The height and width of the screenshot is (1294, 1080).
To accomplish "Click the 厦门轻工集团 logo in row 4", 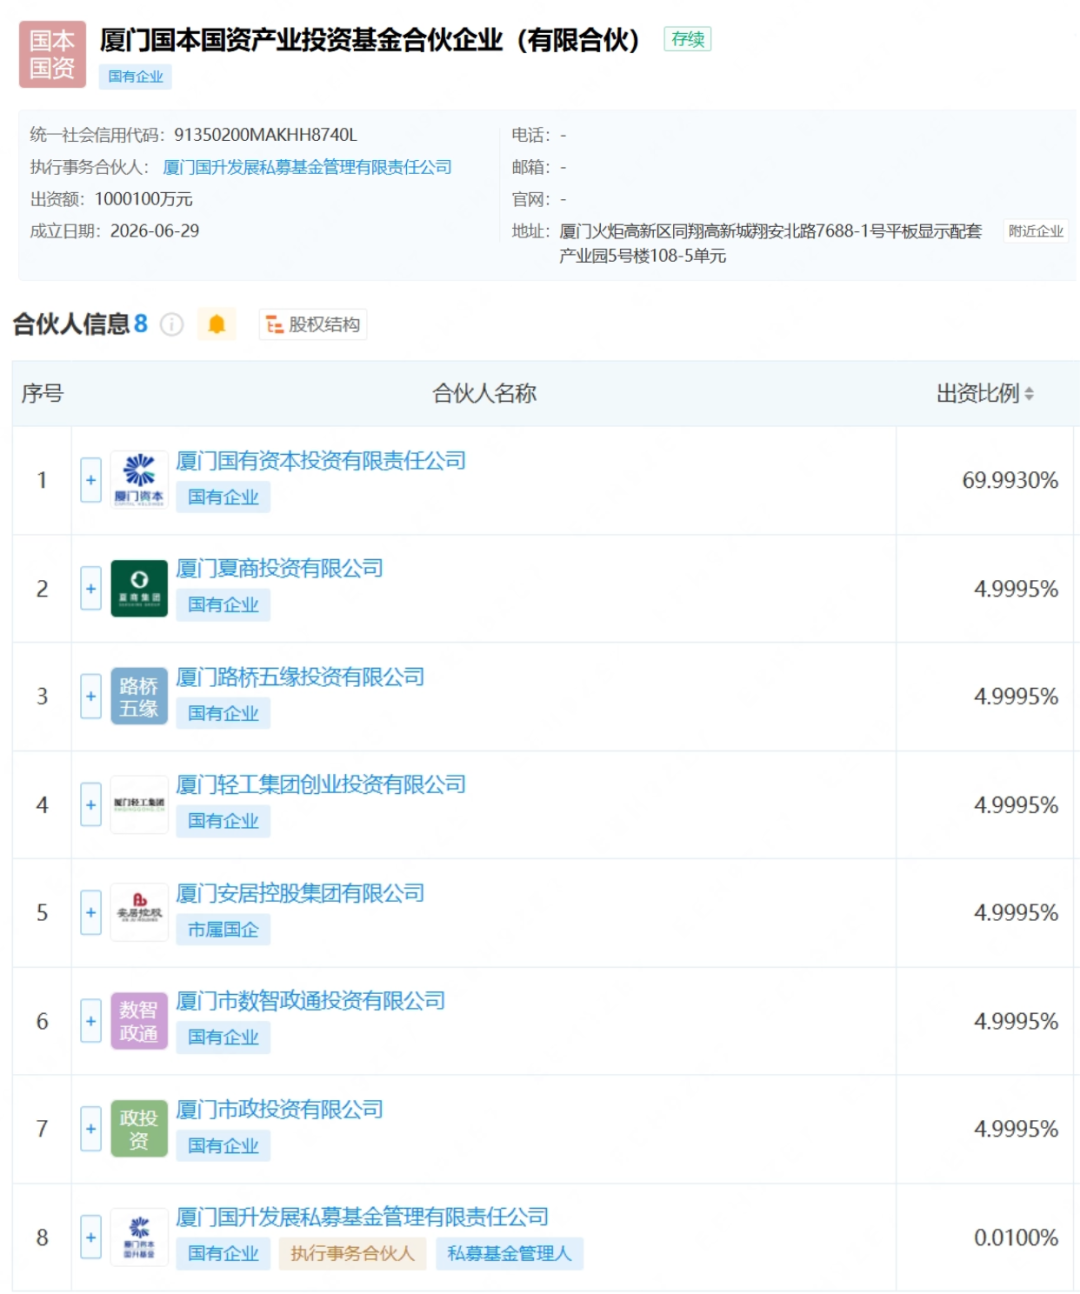I will pos(139,805).
